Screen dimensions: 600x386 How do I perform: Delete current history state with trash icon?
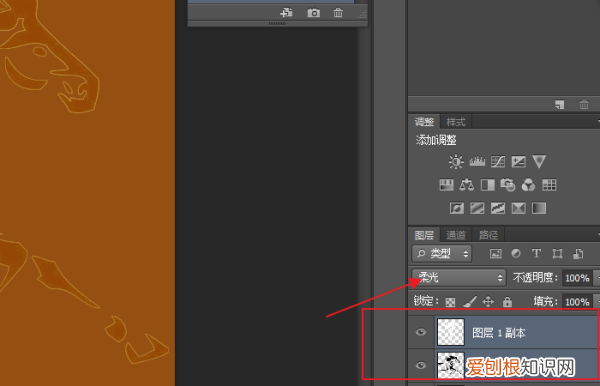click(338, 13)
